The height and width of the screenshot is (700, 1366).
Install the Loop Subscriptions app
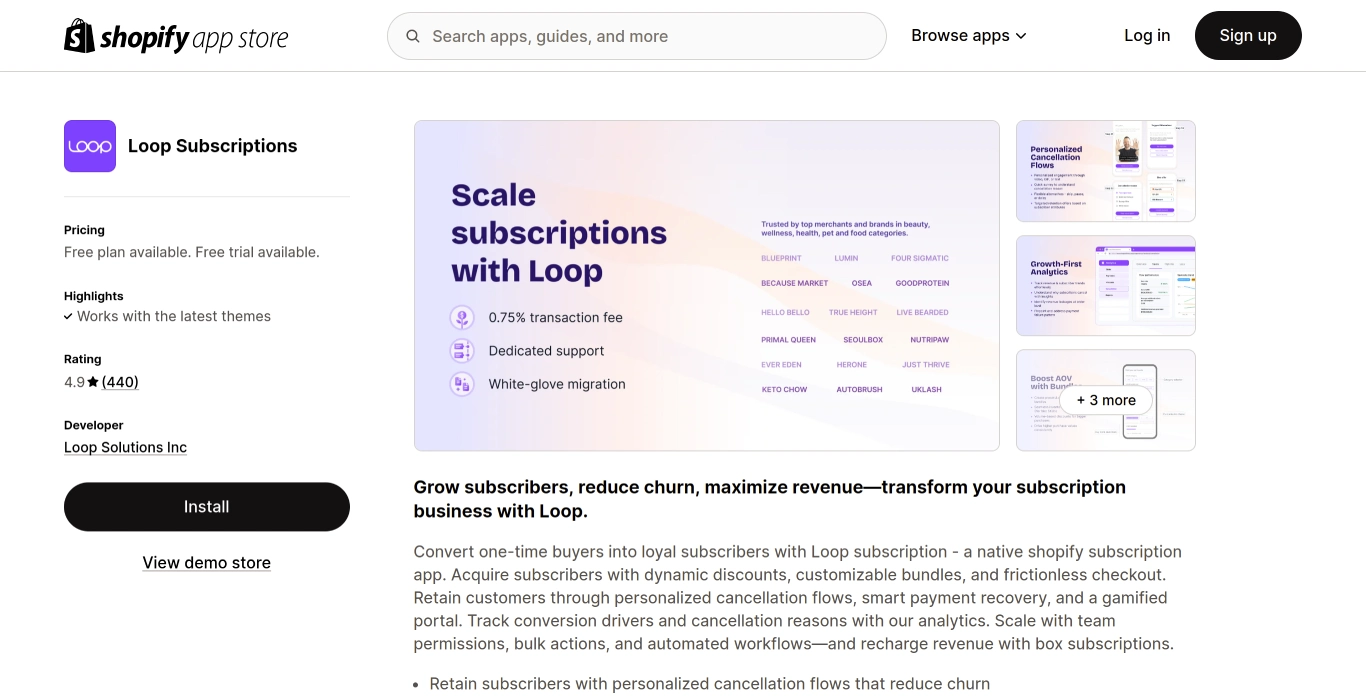[x=207, y=507]
